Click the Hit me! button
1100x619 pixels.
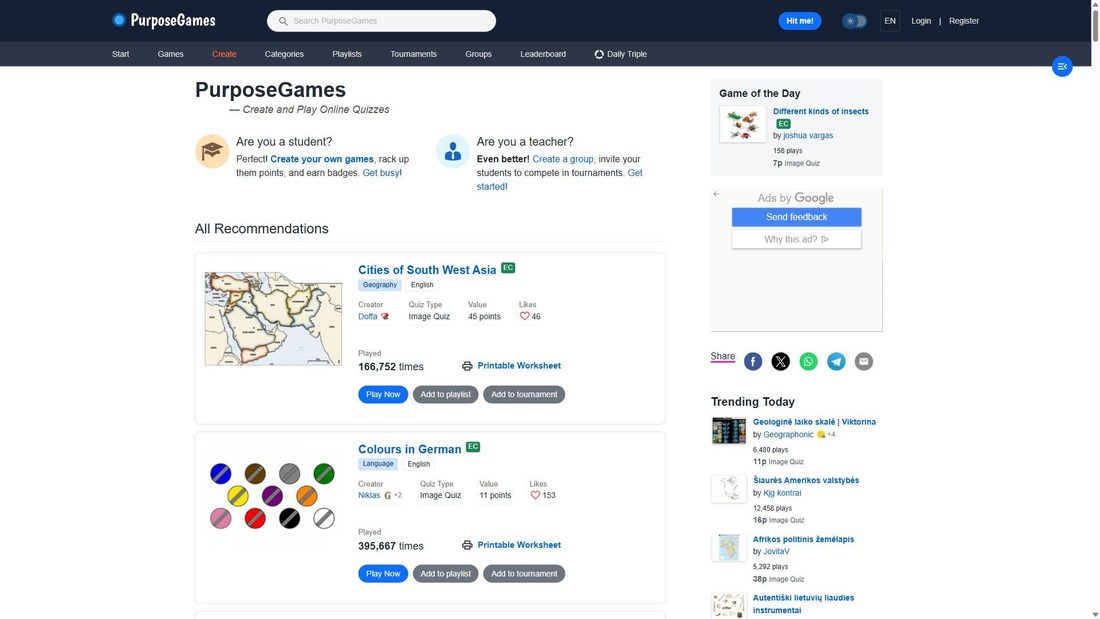(800, 21)
